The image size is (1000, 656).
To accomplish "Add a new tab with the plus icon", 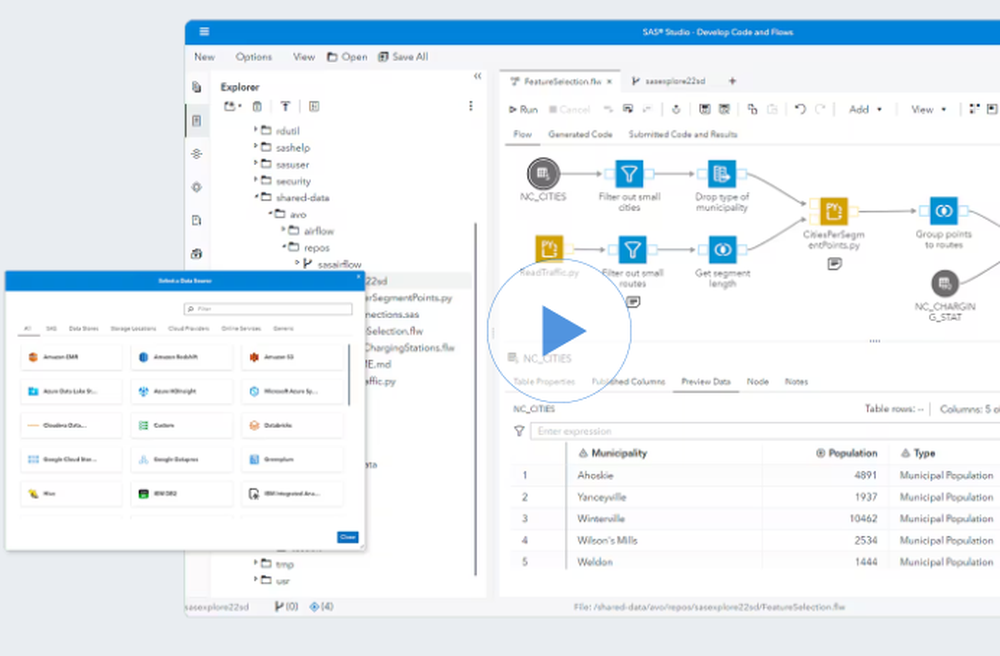I will point(732,81).
